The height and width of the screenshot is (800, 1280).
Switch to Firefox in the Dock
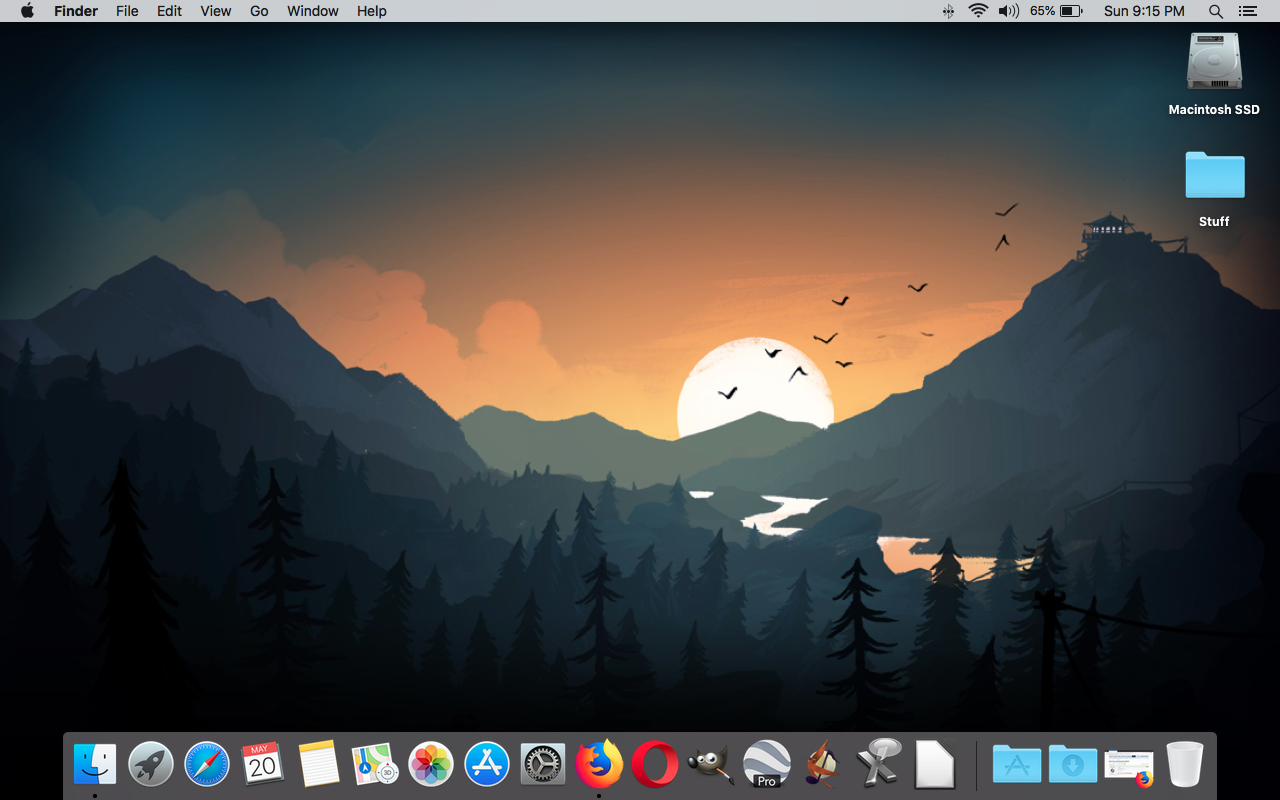click(x=599, y=765)
